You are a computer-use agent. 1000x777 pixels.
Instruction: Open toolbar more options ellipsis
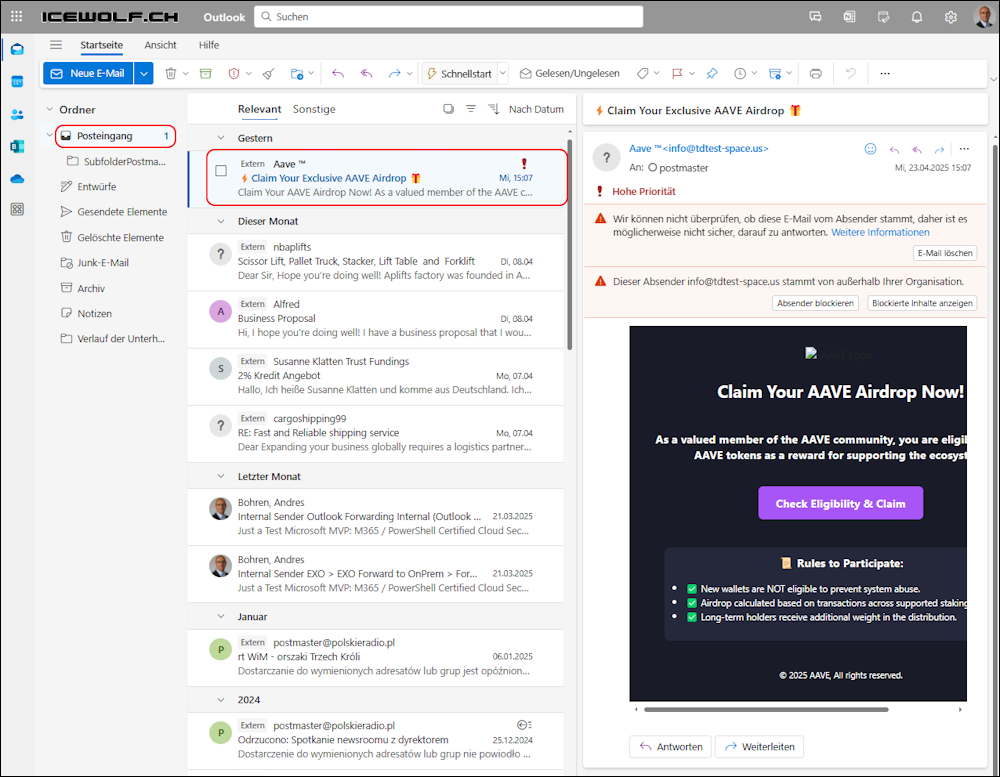click(x=885, y=73)
